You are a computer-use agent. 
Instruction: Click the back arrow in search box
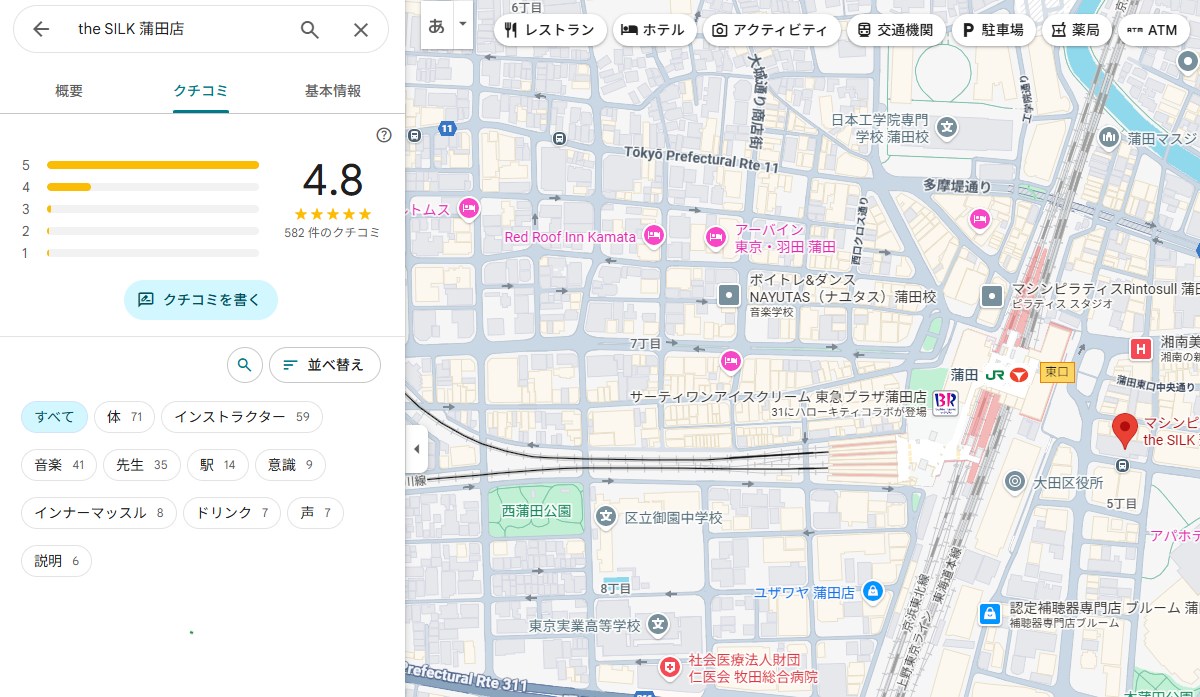(41, 30)
